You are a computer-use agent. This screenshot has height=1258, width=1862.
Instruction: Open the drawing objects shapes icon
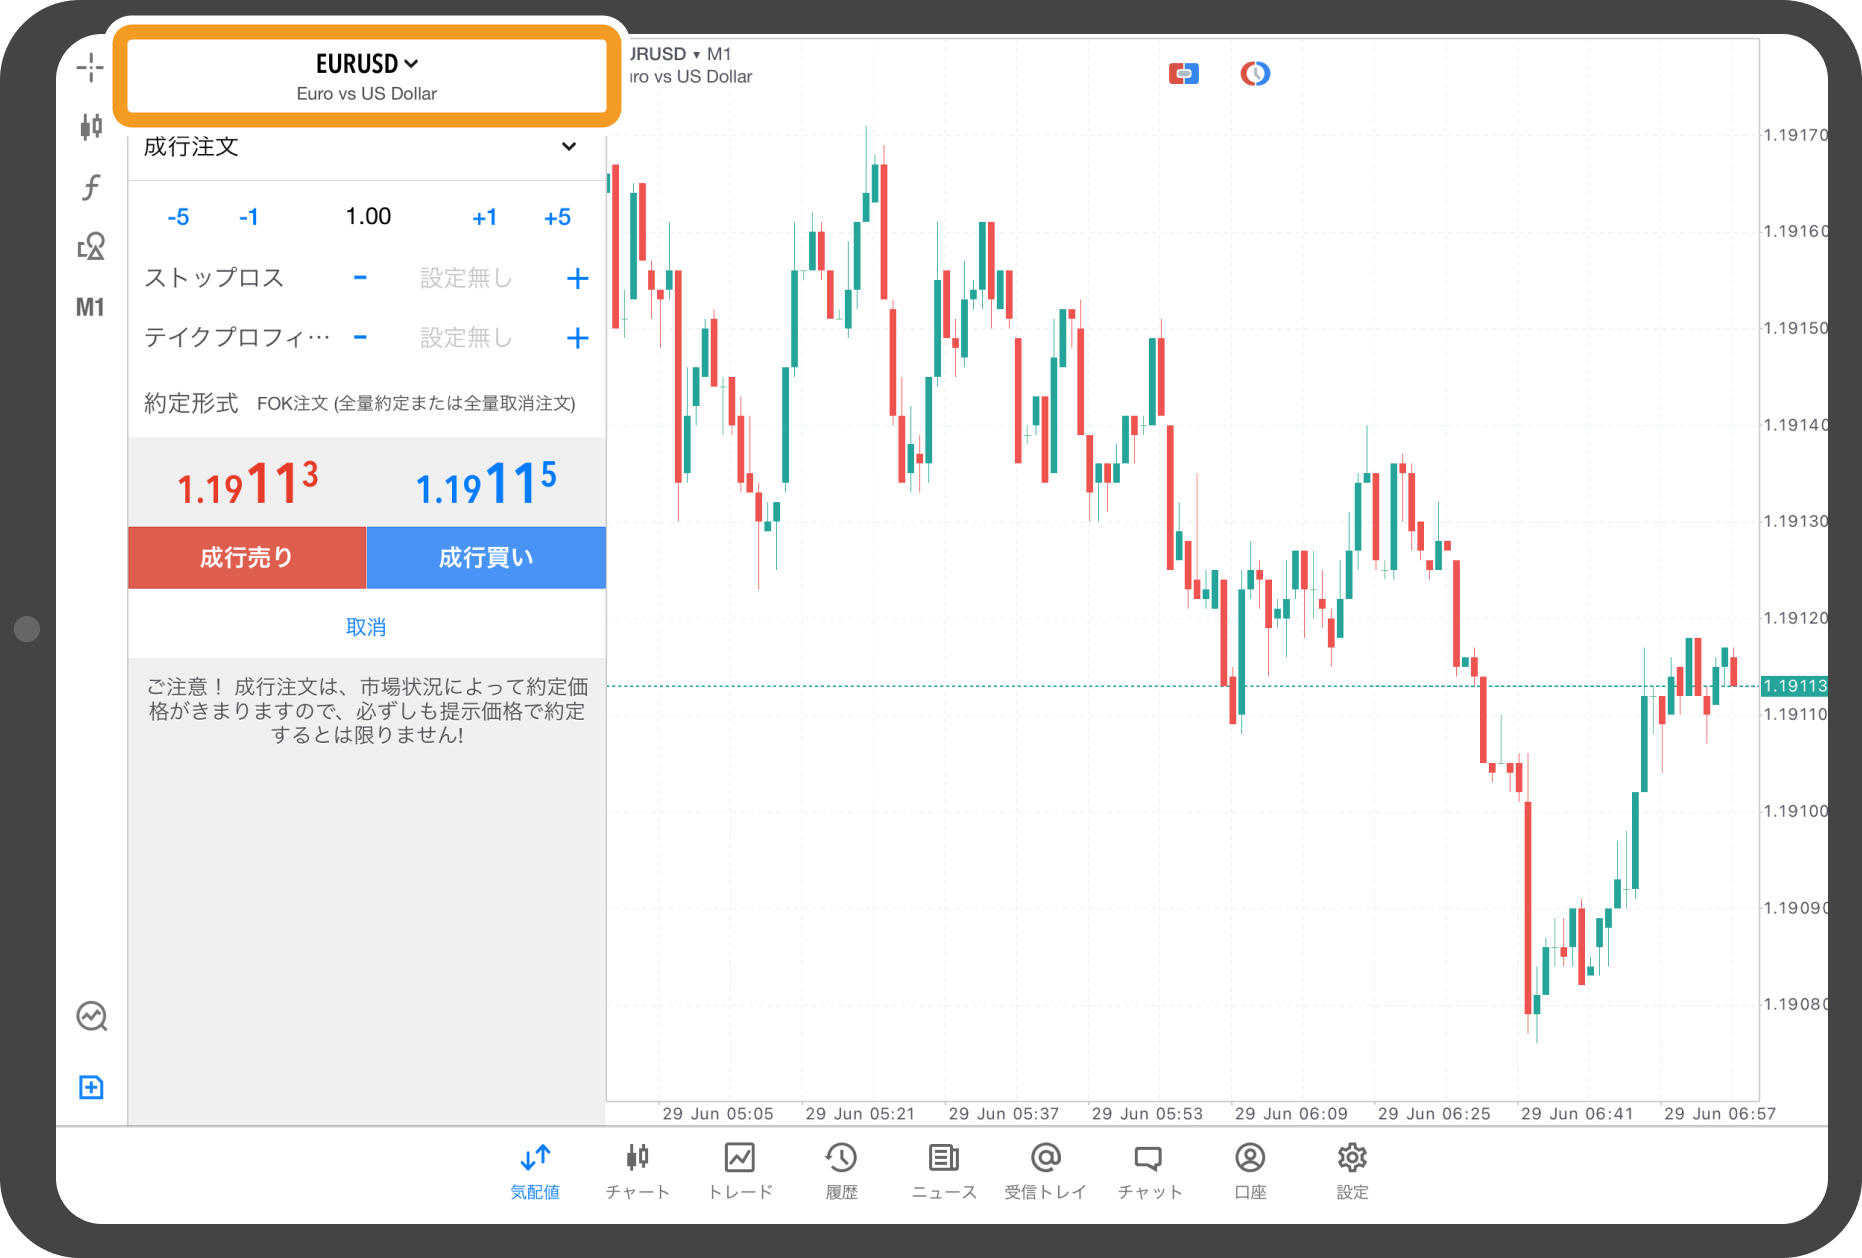(91, 246)
